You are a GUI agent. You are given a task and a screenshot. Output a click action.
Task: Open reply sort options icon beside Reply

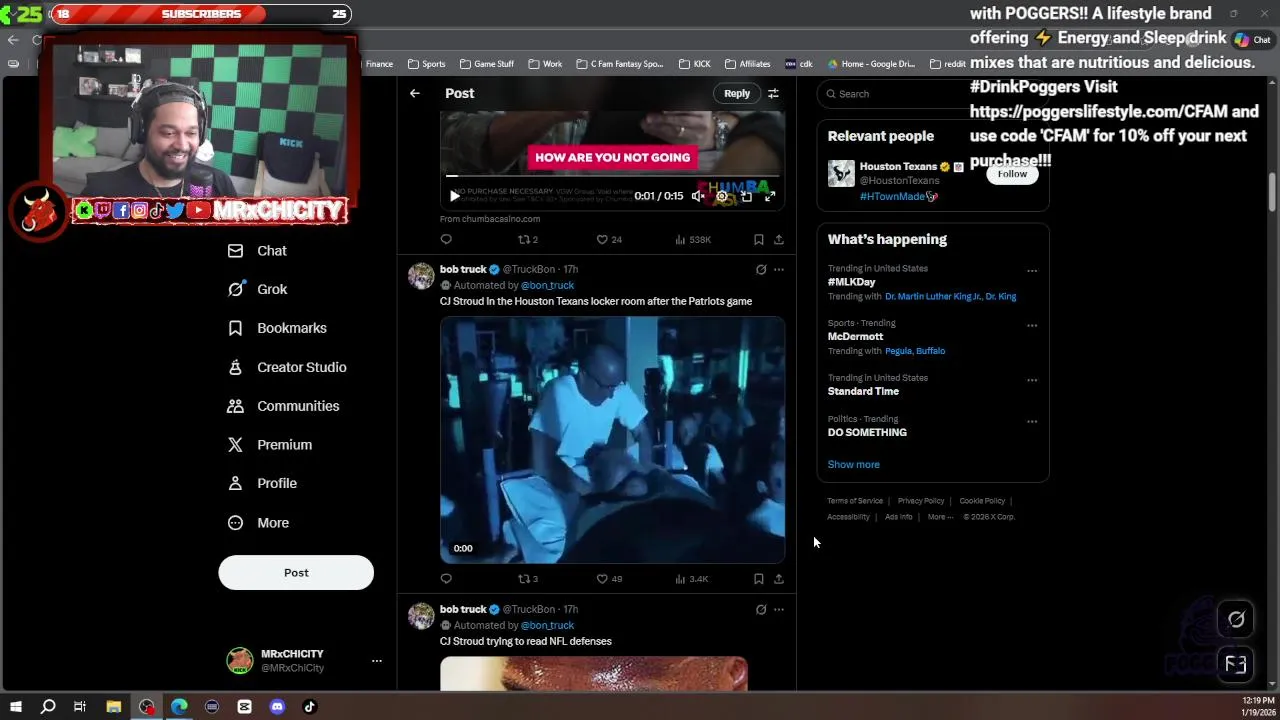[773, 93]
